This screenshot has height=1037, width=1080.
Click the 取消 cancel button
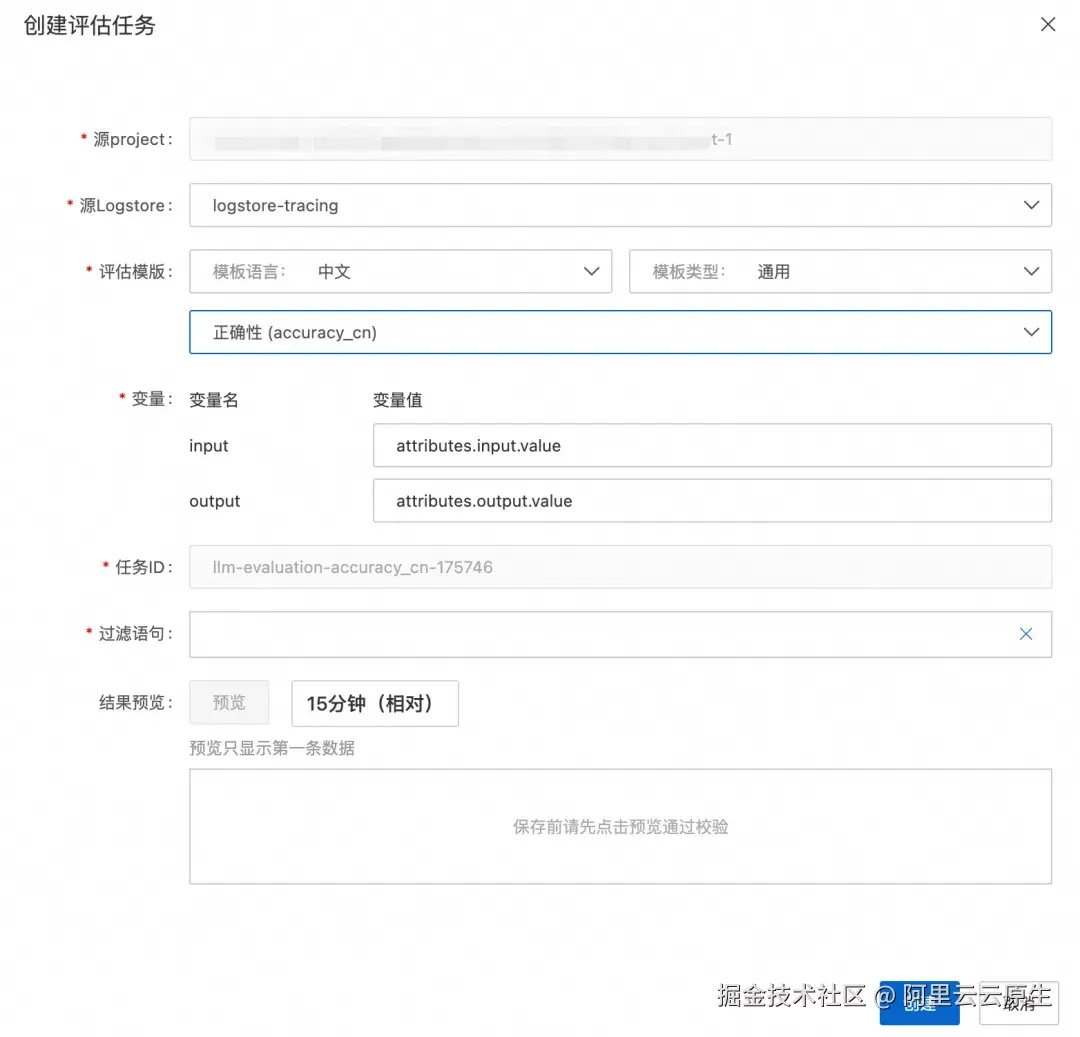[1018, 1004]
